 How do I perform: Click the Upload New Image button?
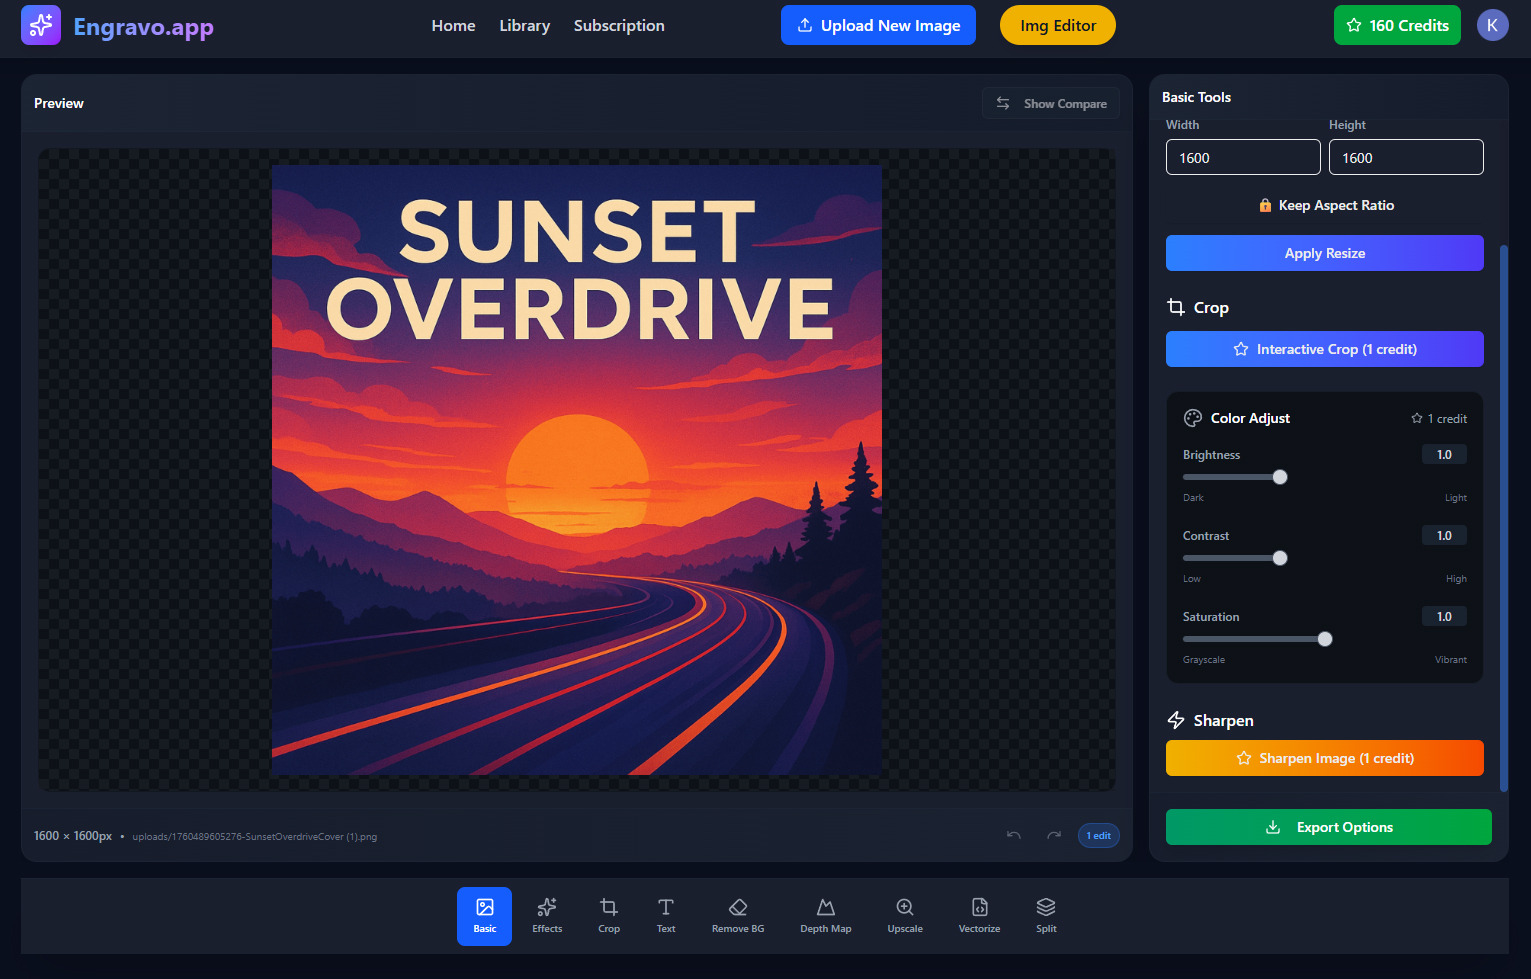click(878, 26)
